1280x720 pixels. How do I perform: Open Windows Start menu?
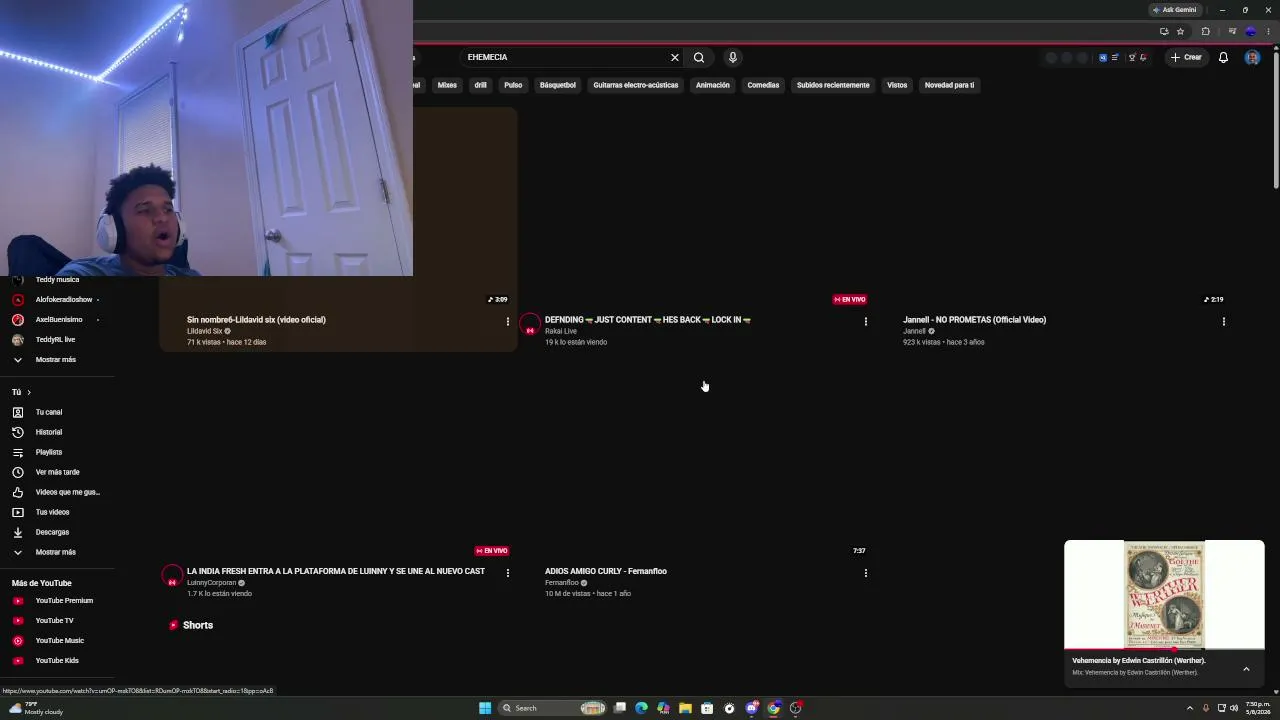click(x=485, y=708)
